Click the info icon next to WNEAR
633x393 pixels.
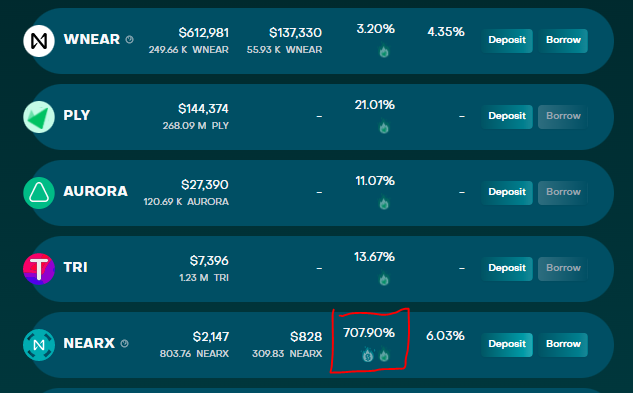tap(130, 40)
